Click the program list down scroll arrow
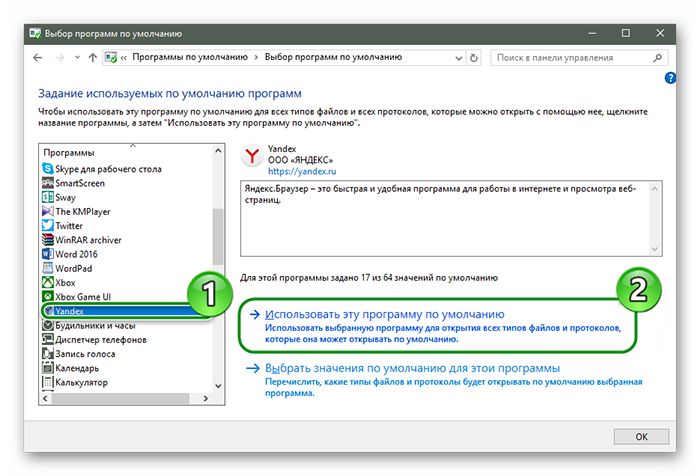This screenshot has width=700, height=476. pos(218,386)
